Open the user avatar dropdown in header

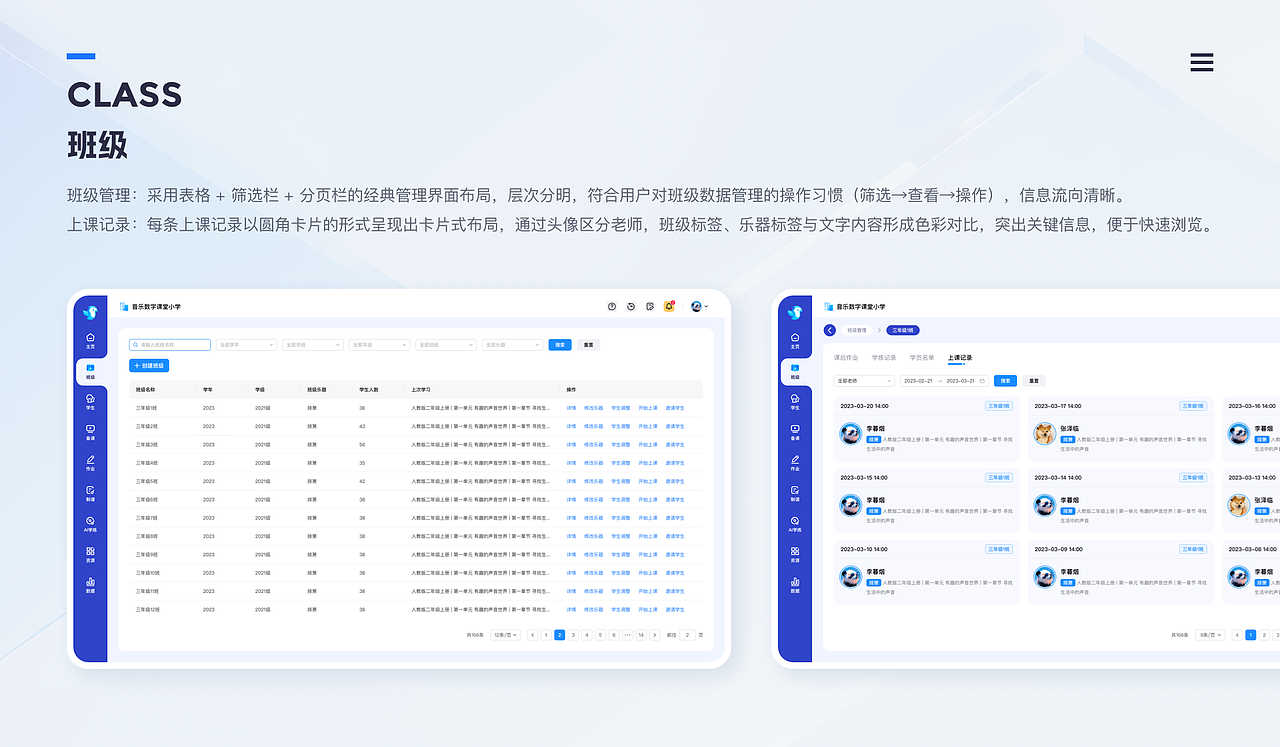[699, 306]
